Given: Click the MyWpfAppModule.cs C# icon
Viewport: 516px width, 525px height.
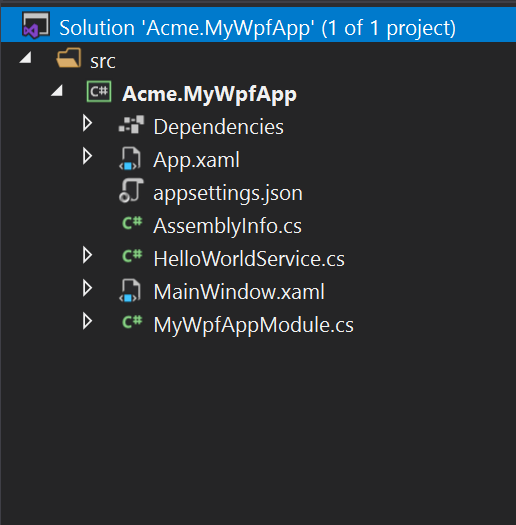Looking at the screenshot, I should (x=132, y=322).
